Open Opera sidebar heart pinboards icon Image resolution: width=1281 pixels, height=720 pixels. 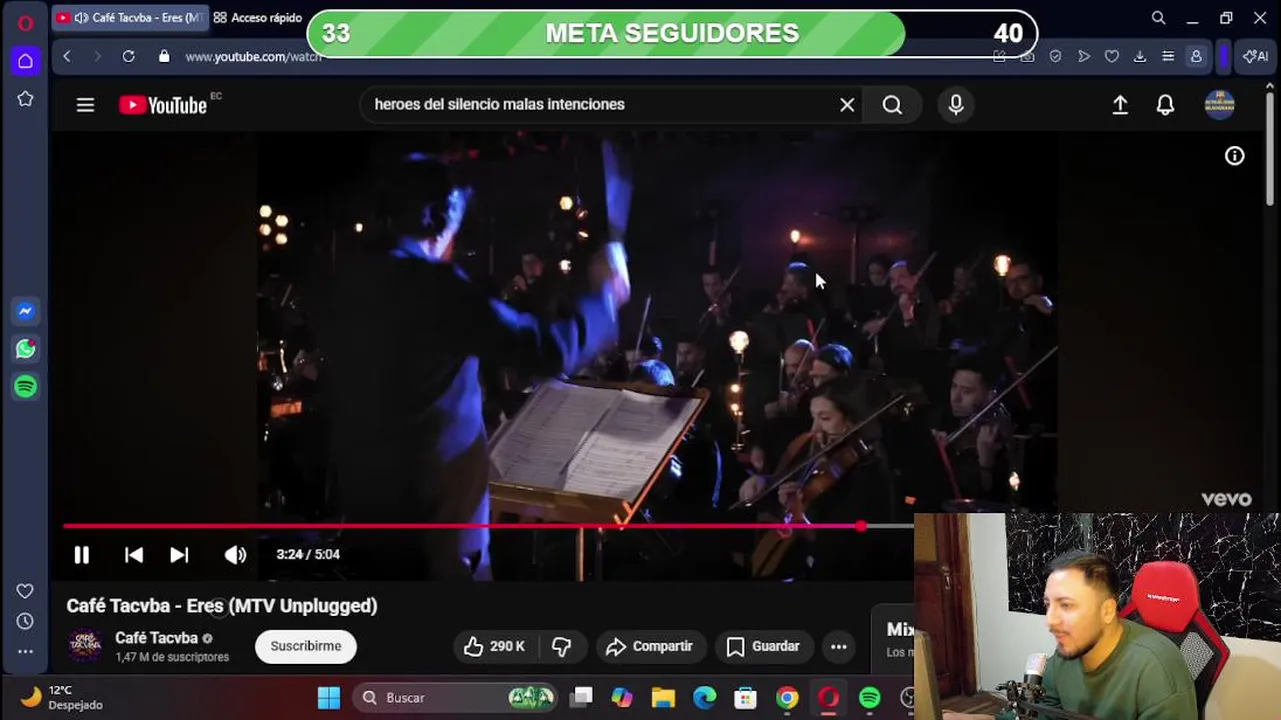(25, 591)
